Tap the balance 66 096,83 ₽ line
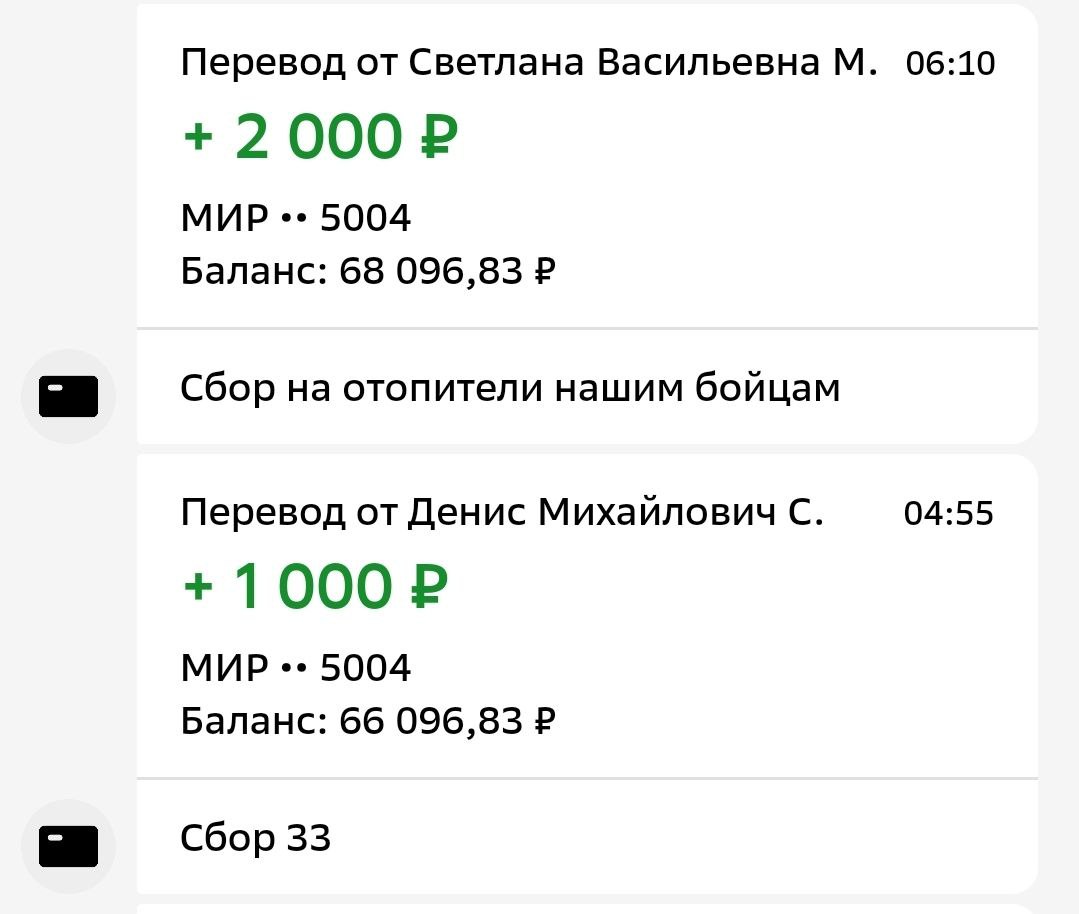The width and height of the screenshot is (1079, 914). (368, 721)
